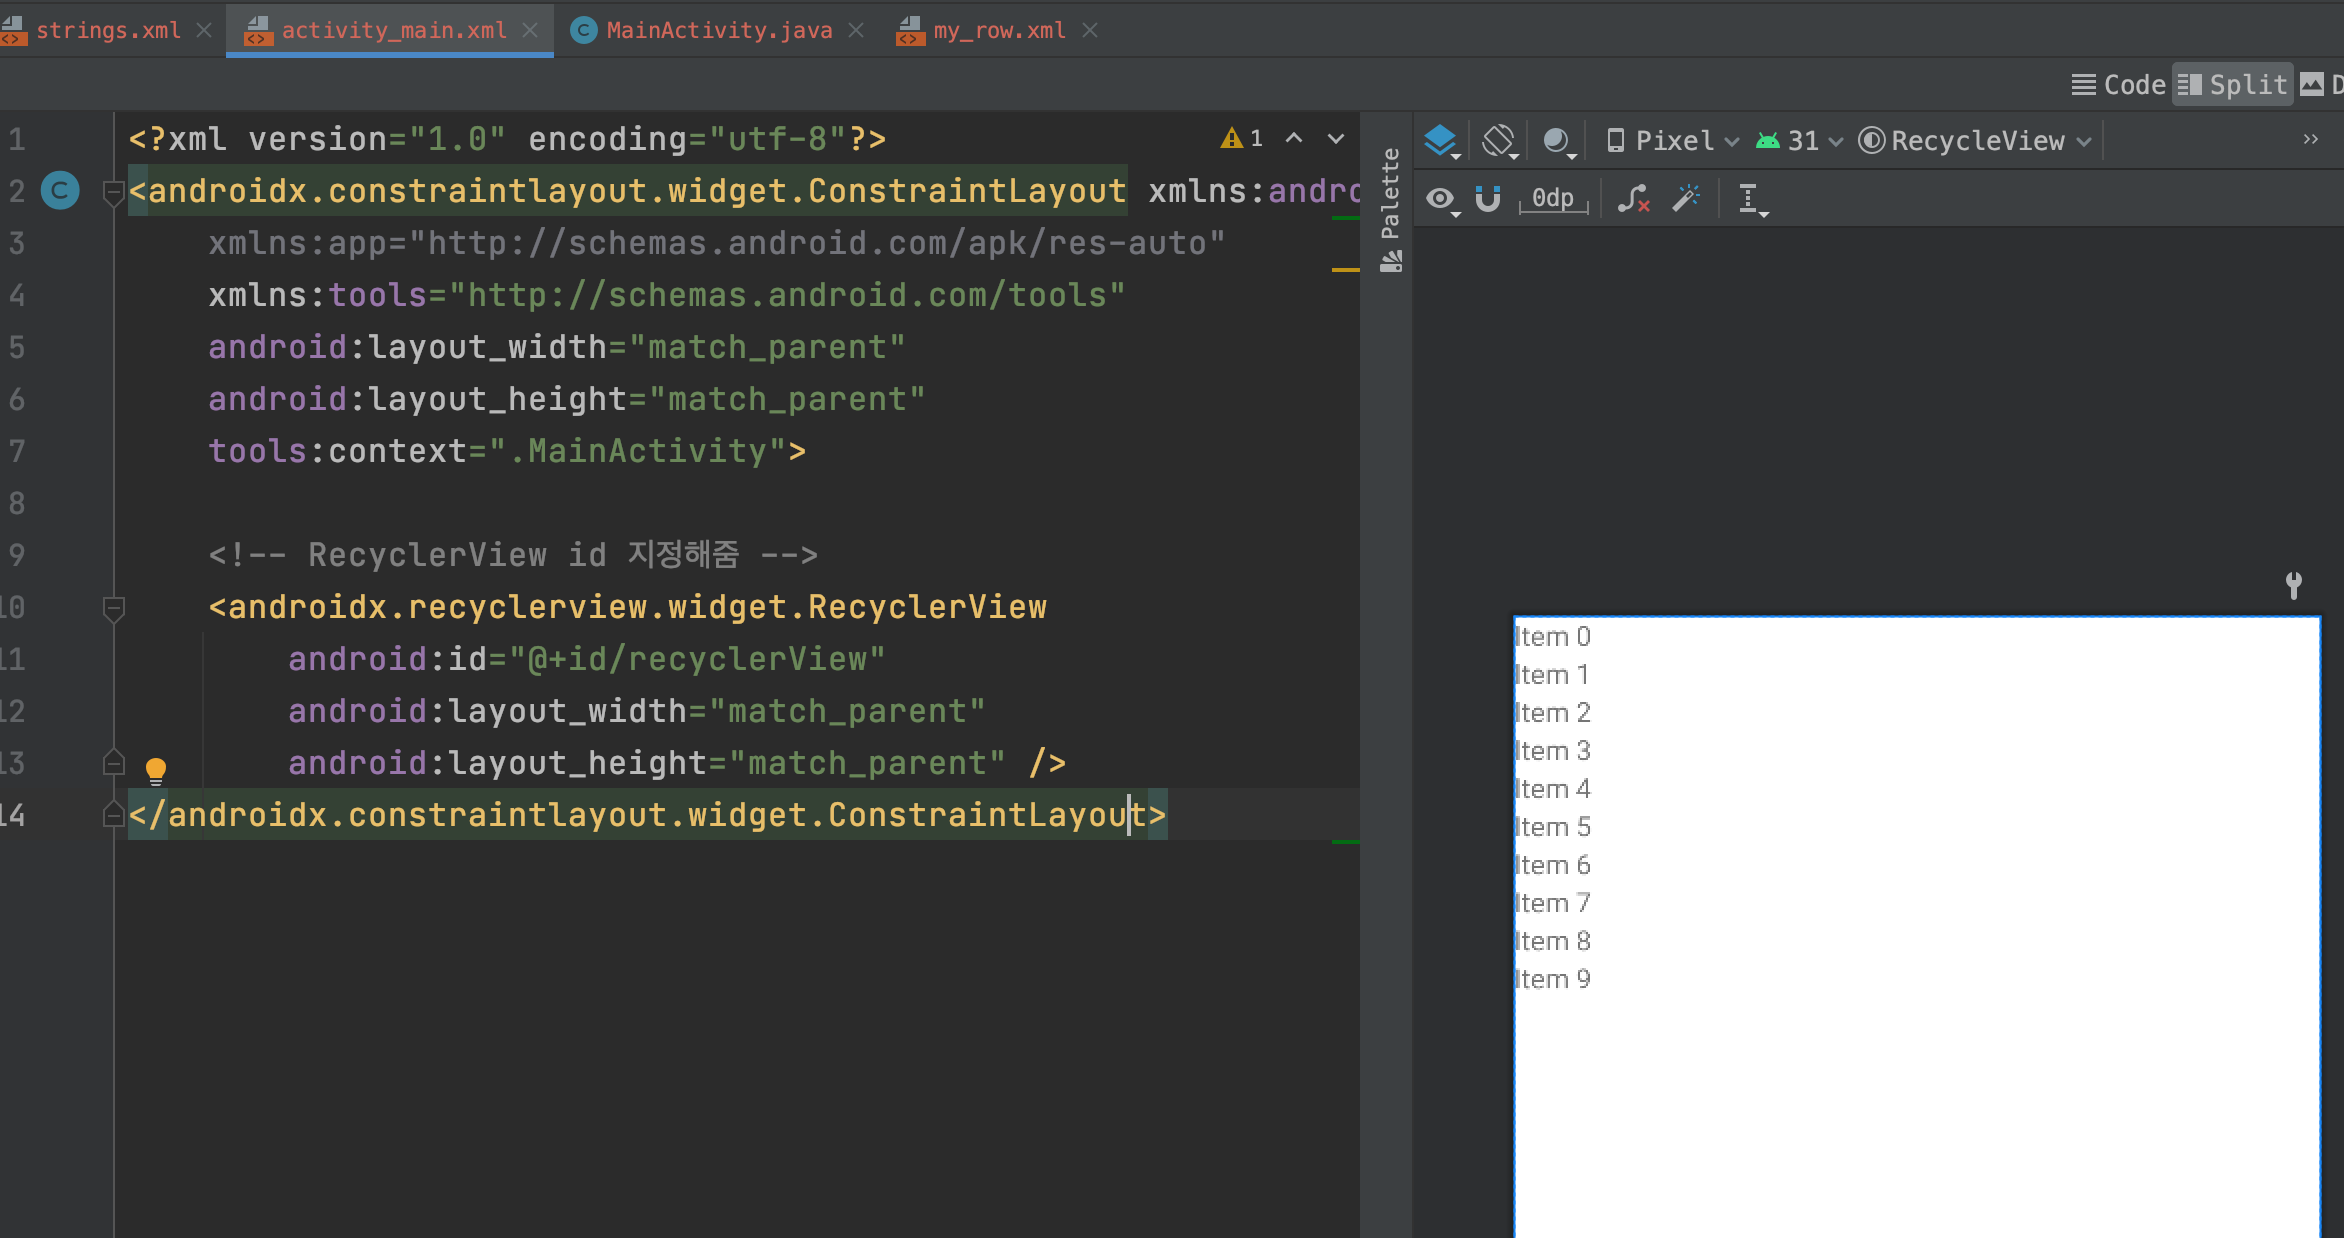Click the orientation rotate icon
The width and height of the screenshot is (2344, 1238).
pos(1498,140)
